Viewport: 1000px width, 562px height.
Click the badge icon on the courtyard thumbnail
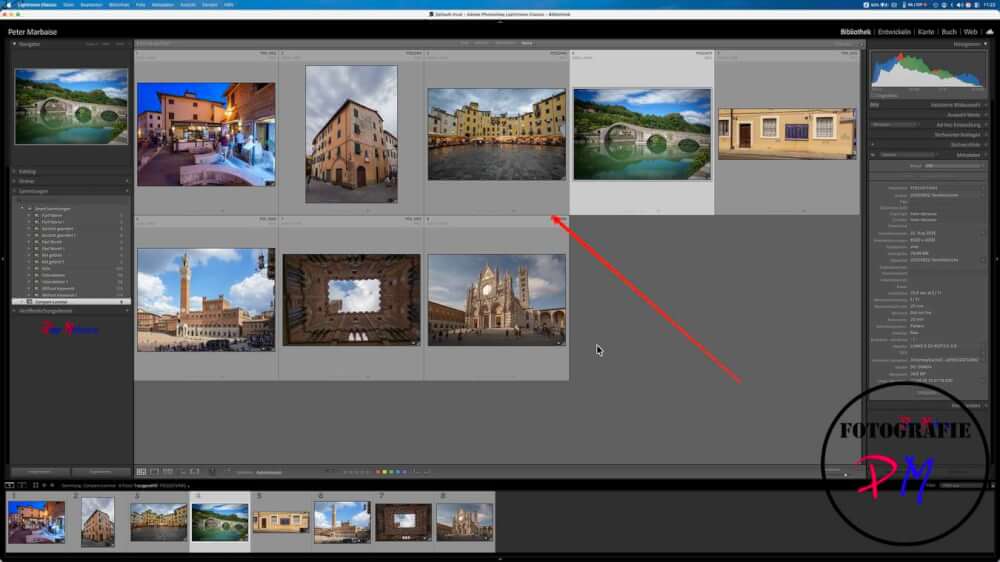click(414, 343)
